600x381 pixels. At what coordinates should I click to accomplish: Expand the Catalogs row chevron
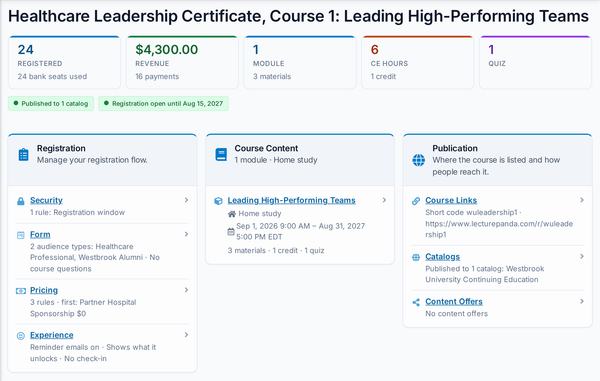[582, 256]
